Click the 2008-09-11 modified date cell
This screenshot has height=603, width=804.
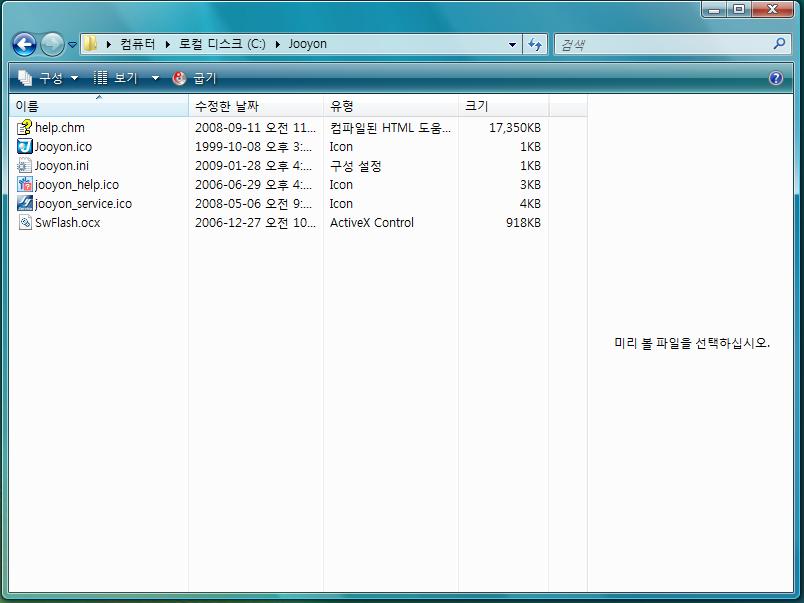tap(255, 128)
